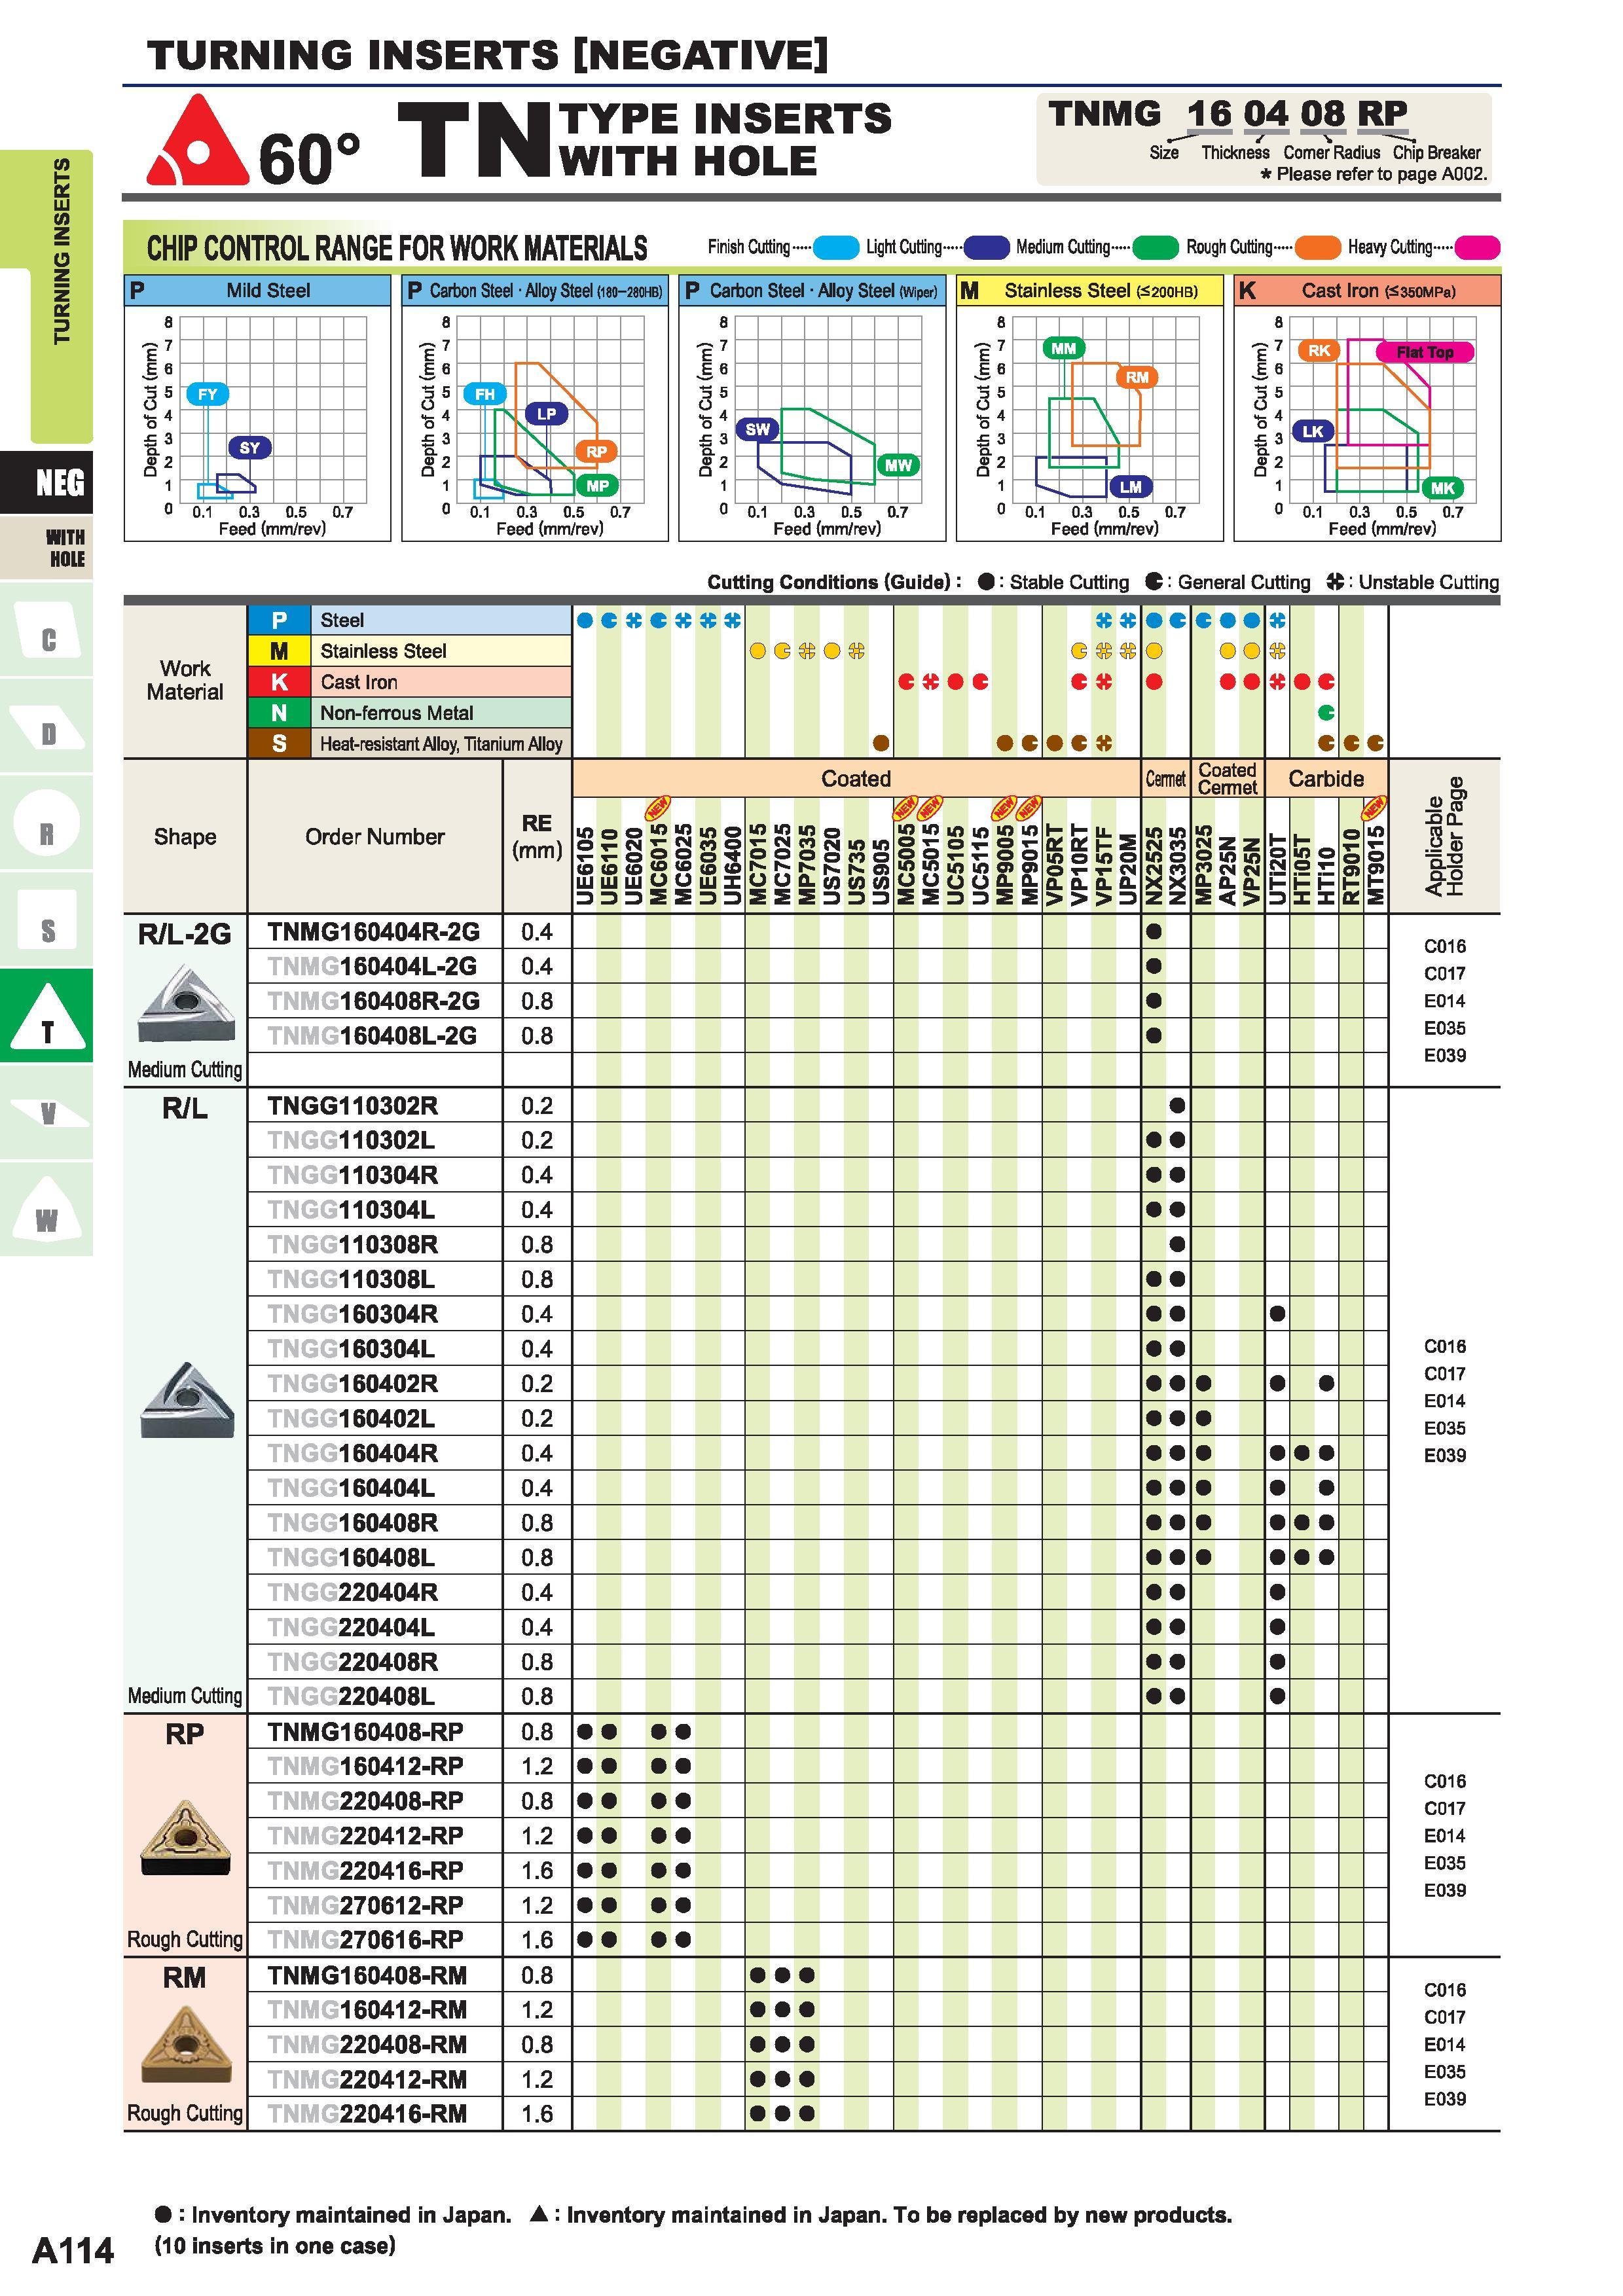Click the FY label in Mild Steel chart
The width and height of the screenshot is (1623, 2296).
(207, 394)
